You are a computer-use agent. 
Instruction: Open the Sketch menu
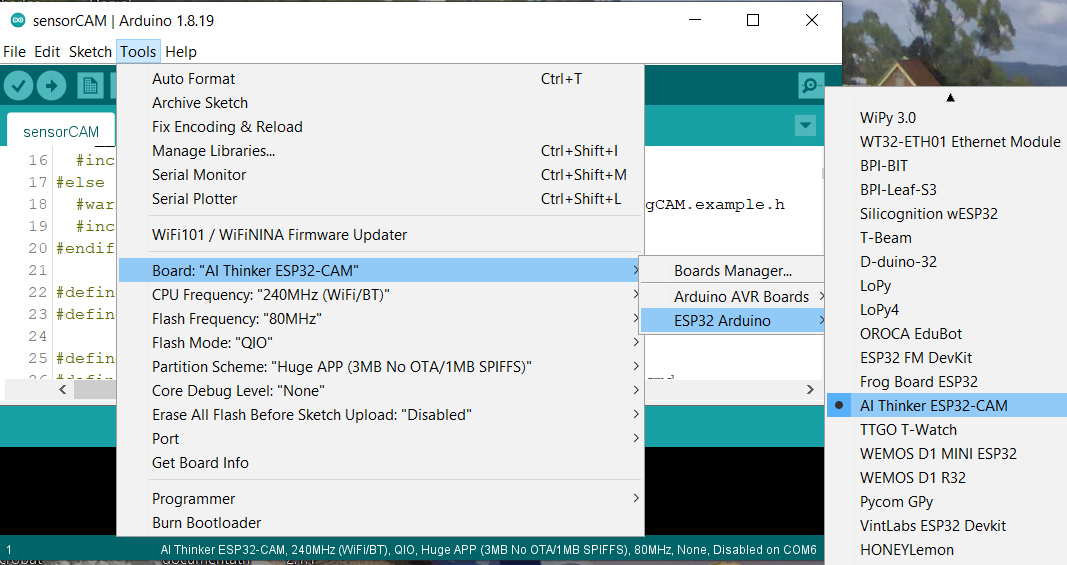(90, 52)
